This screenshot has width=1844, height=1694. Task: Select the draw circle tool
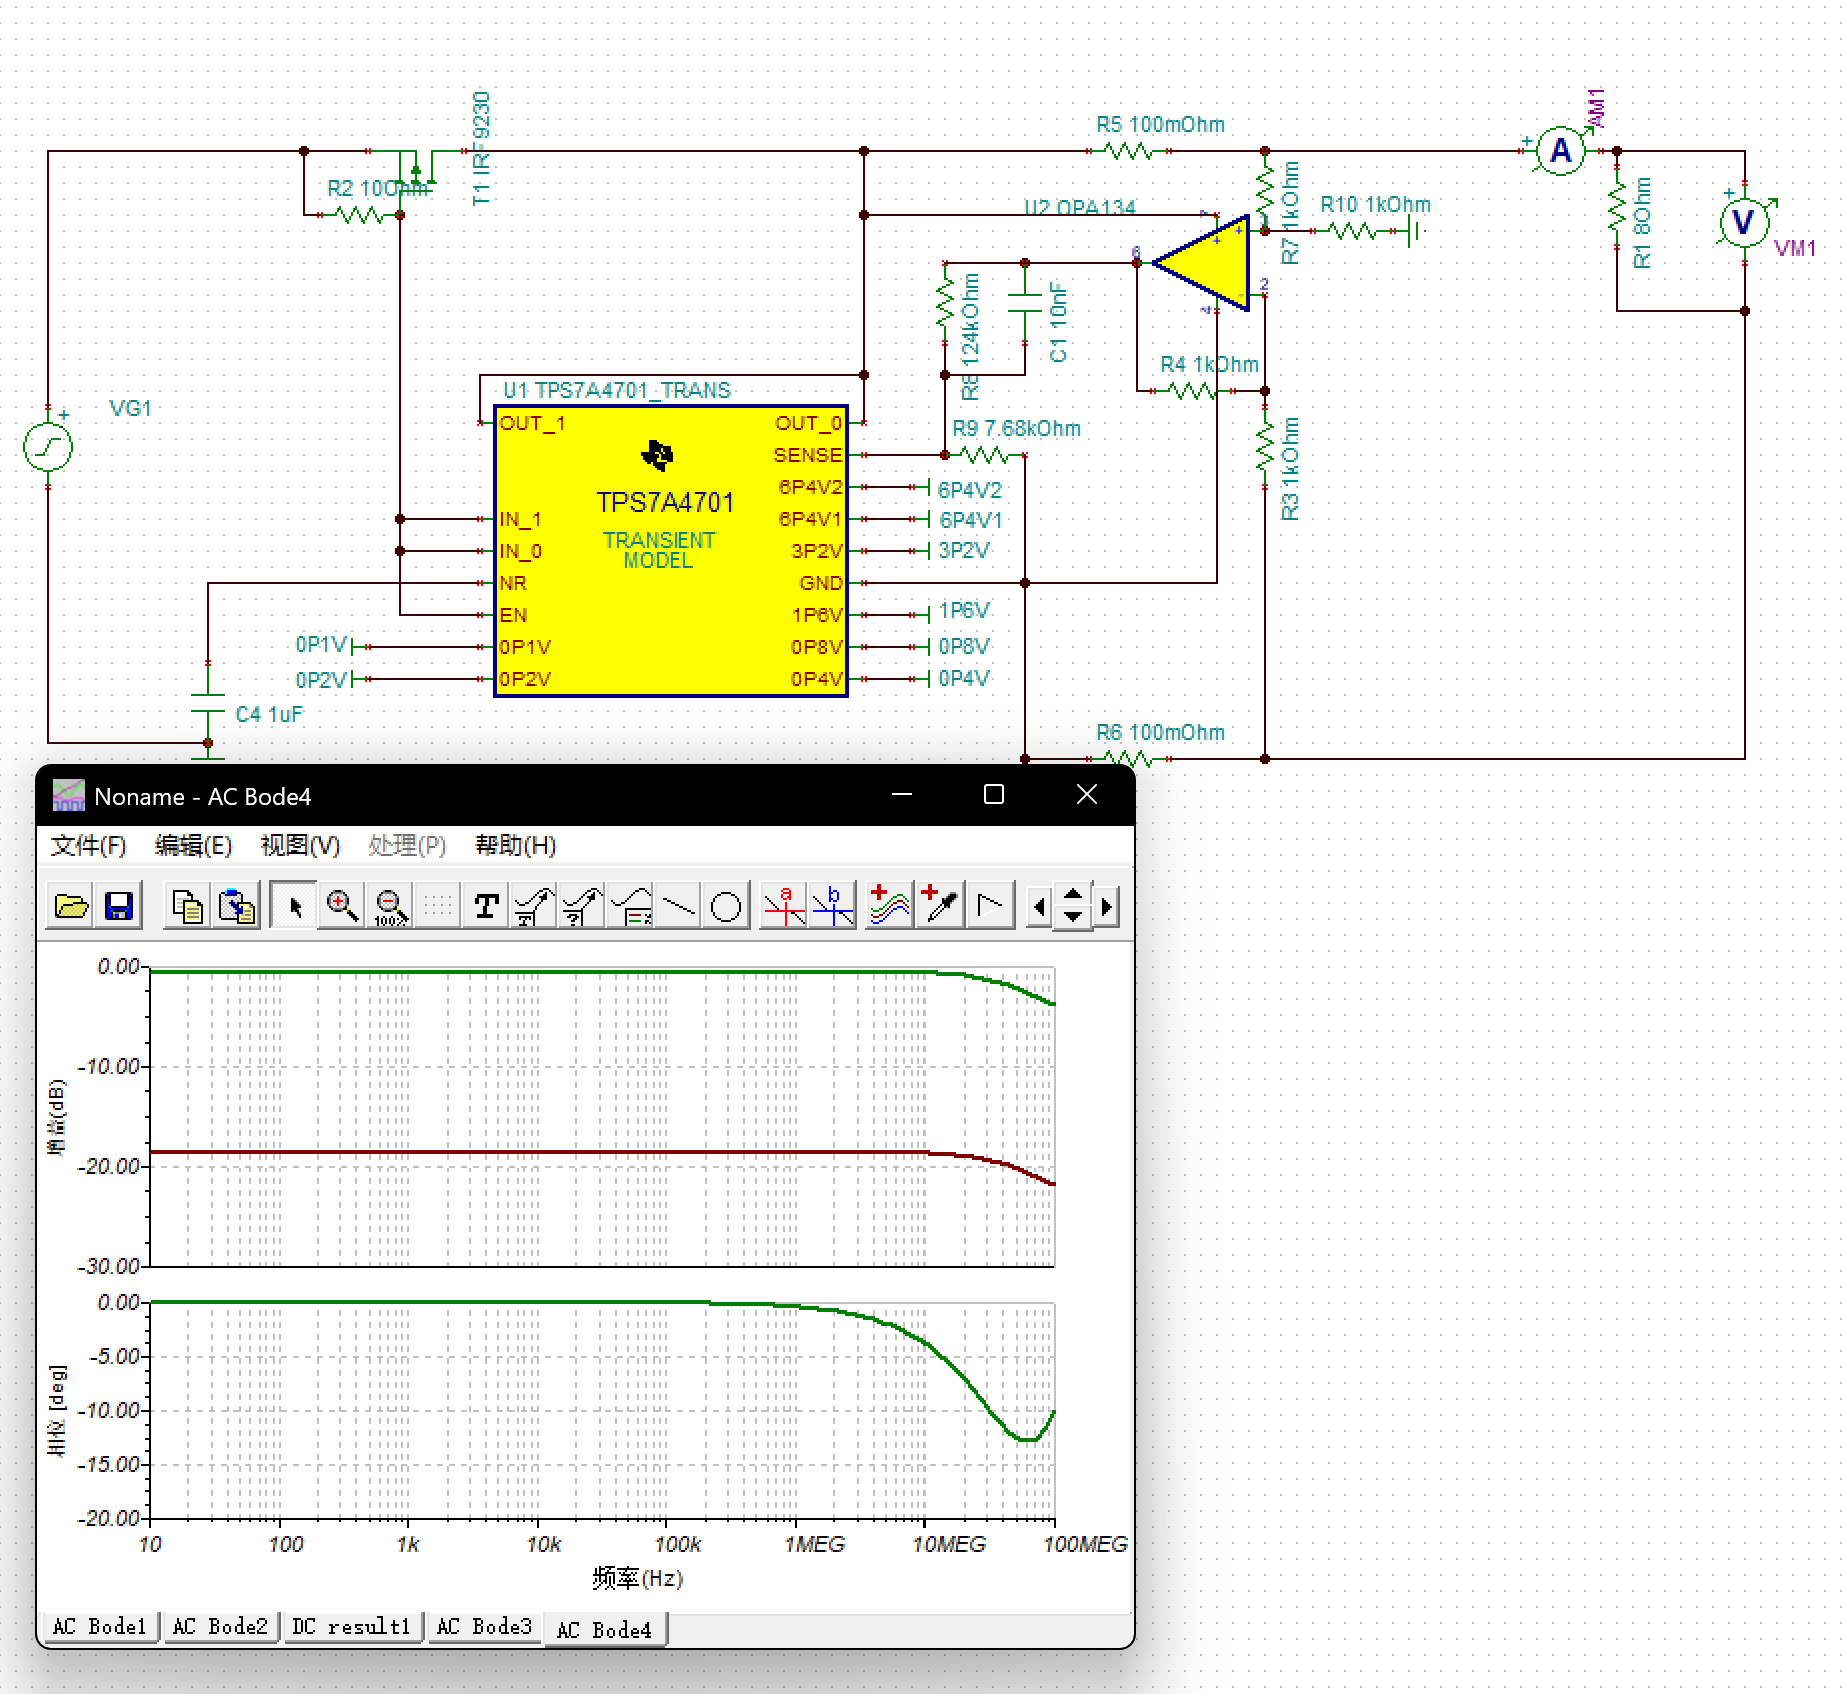click(725, 906)
